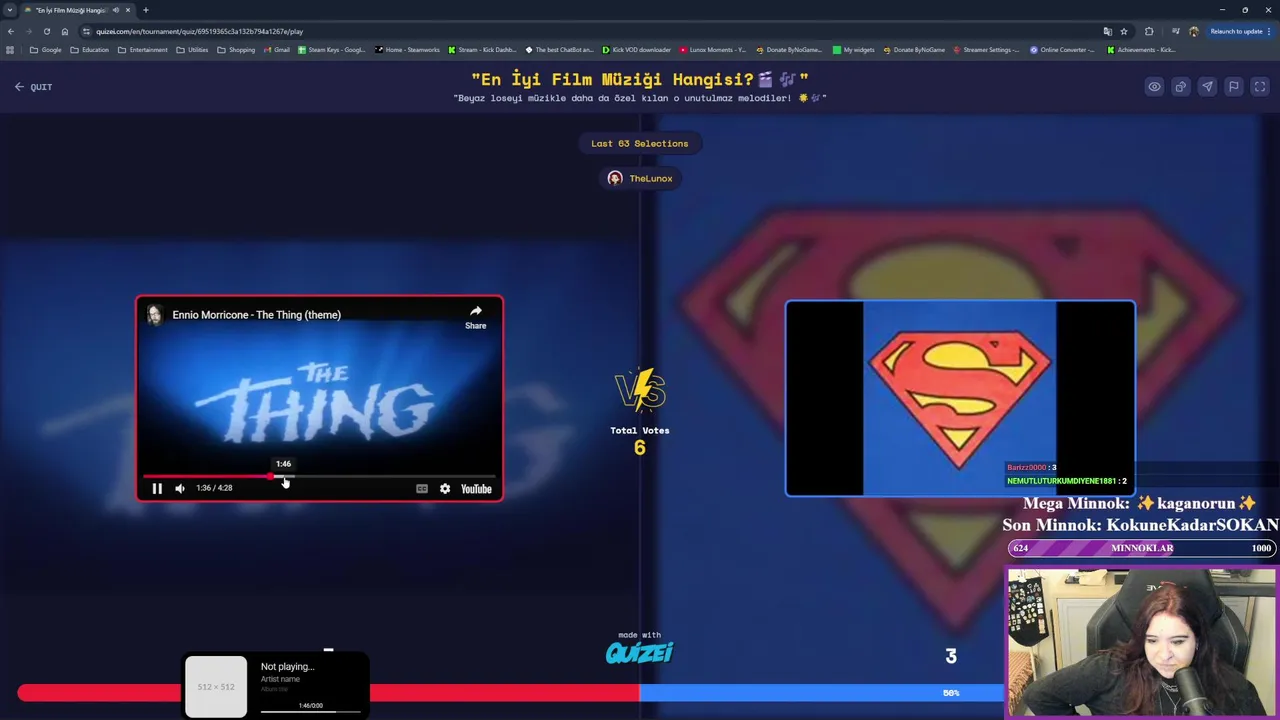The width and height of the screenshot is (1280, 720).
Task: Open the My widgets bookmark
Action: click(853, 50)
